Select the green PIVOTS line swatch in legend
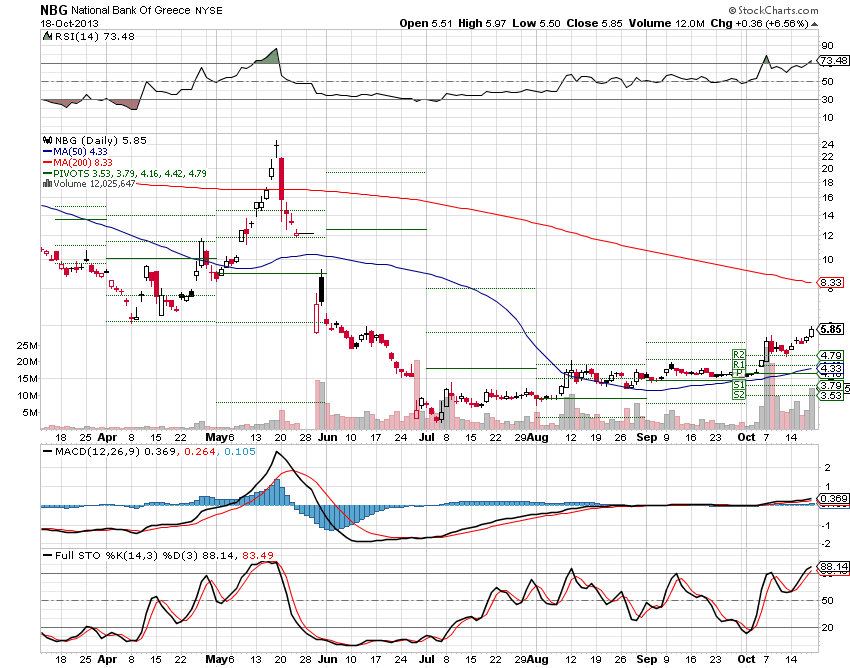Viewport: 850px width, 668px height. coord(48,174)
